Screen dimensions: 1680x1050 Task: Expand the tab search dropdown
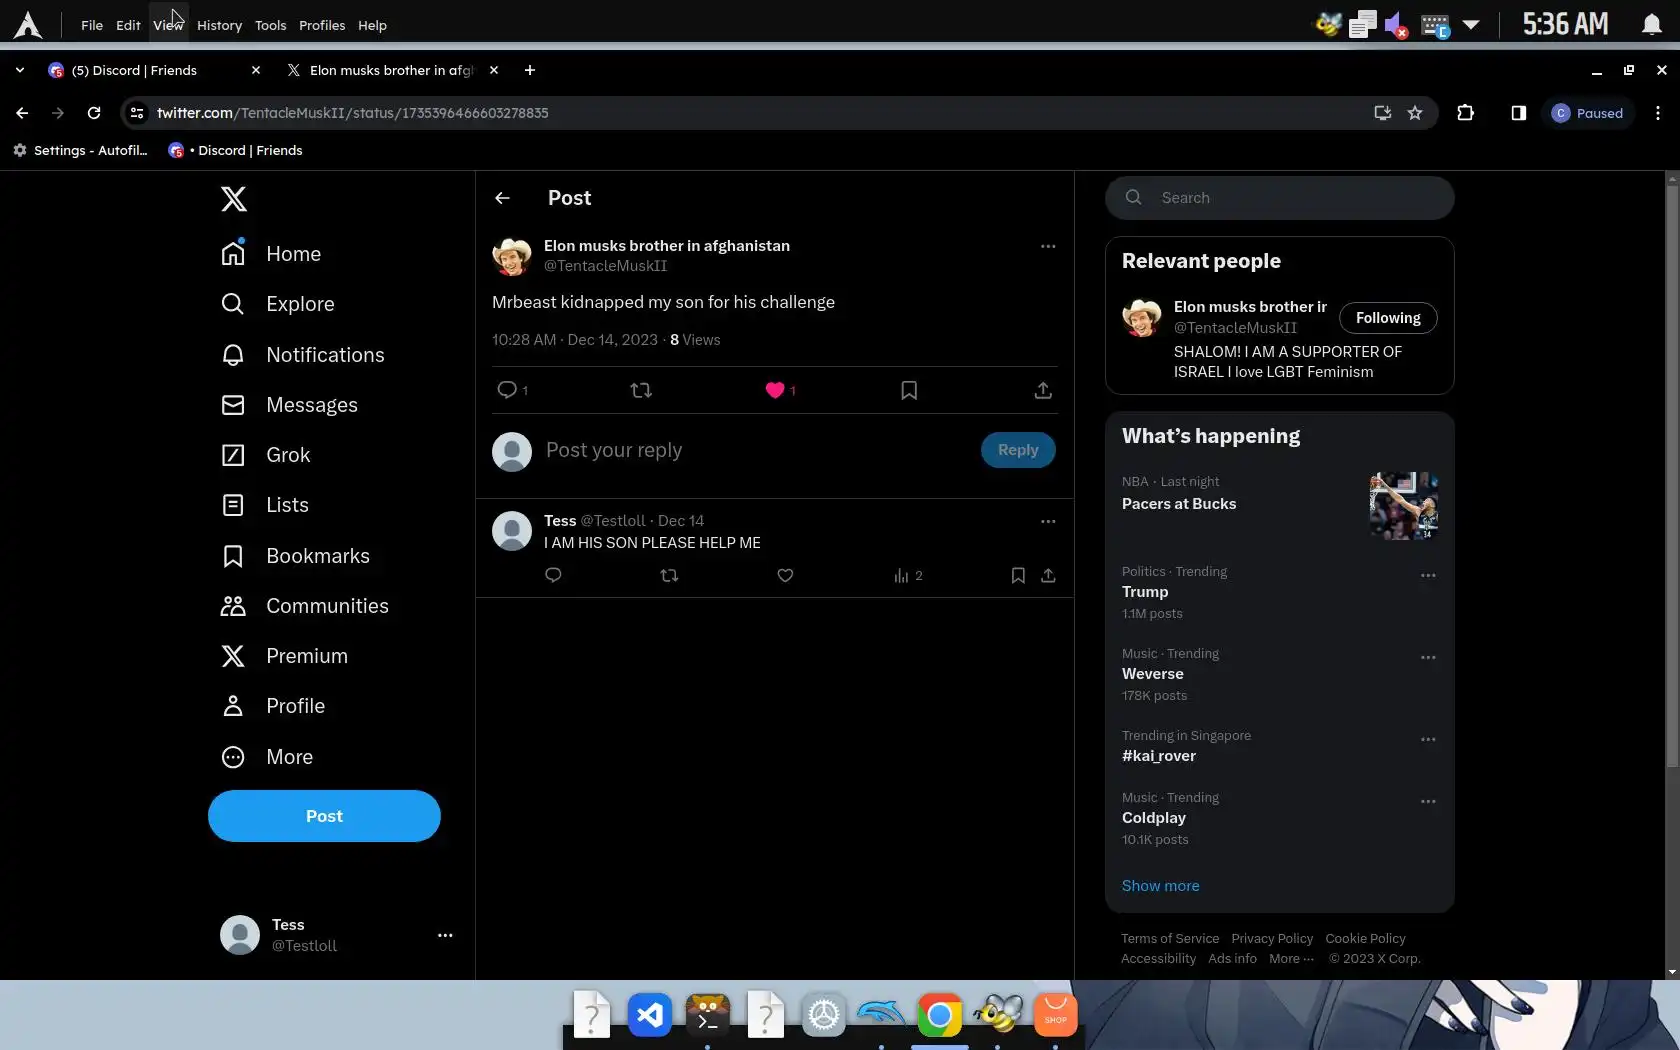click(20, 70)
